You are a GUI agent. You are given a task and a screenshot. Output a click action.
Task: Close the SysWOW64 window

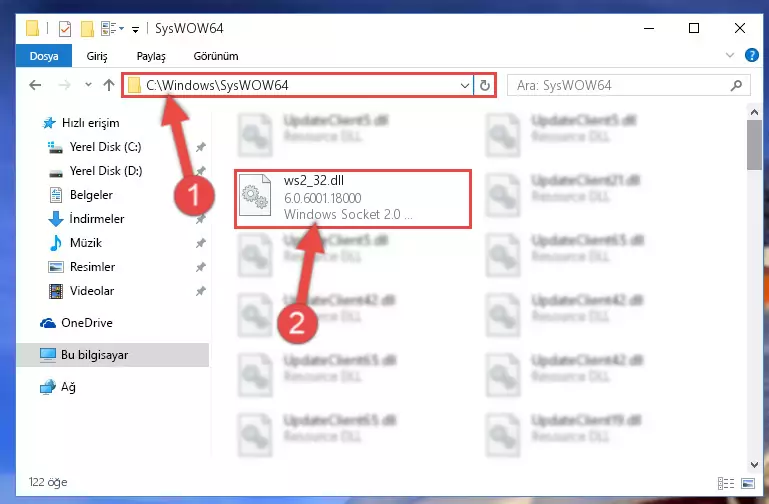740,28
